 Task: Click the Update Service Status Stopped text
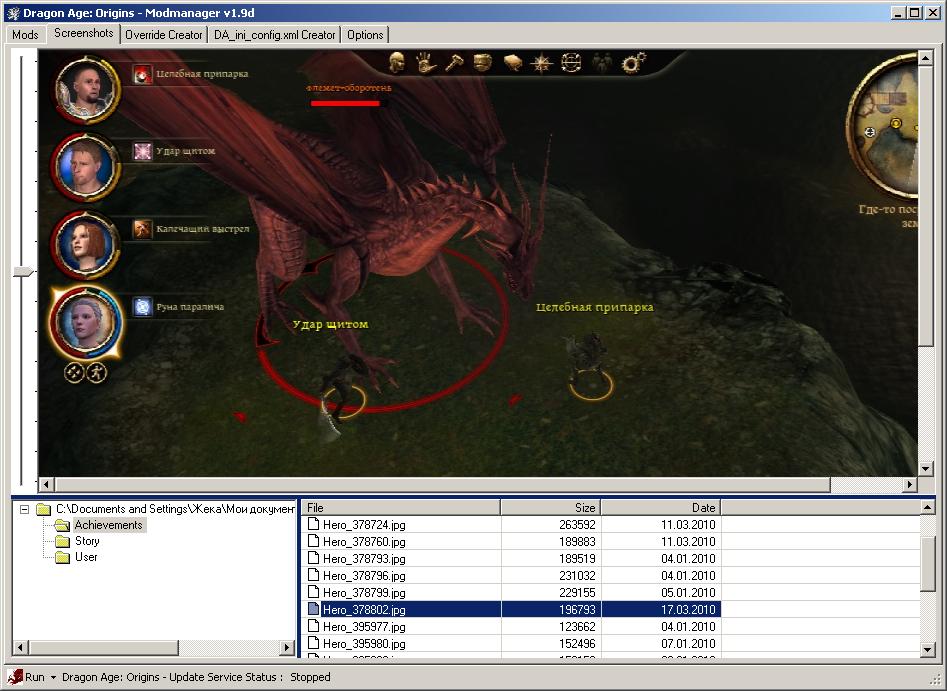[x=196, y=677]
